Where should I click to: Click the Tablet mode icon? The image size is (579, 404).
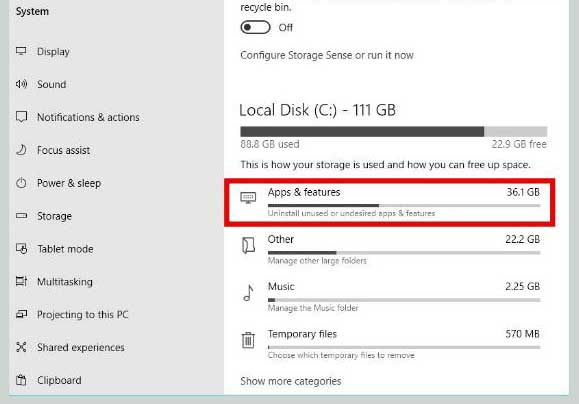pyautogui.click(x=21, y=249)
